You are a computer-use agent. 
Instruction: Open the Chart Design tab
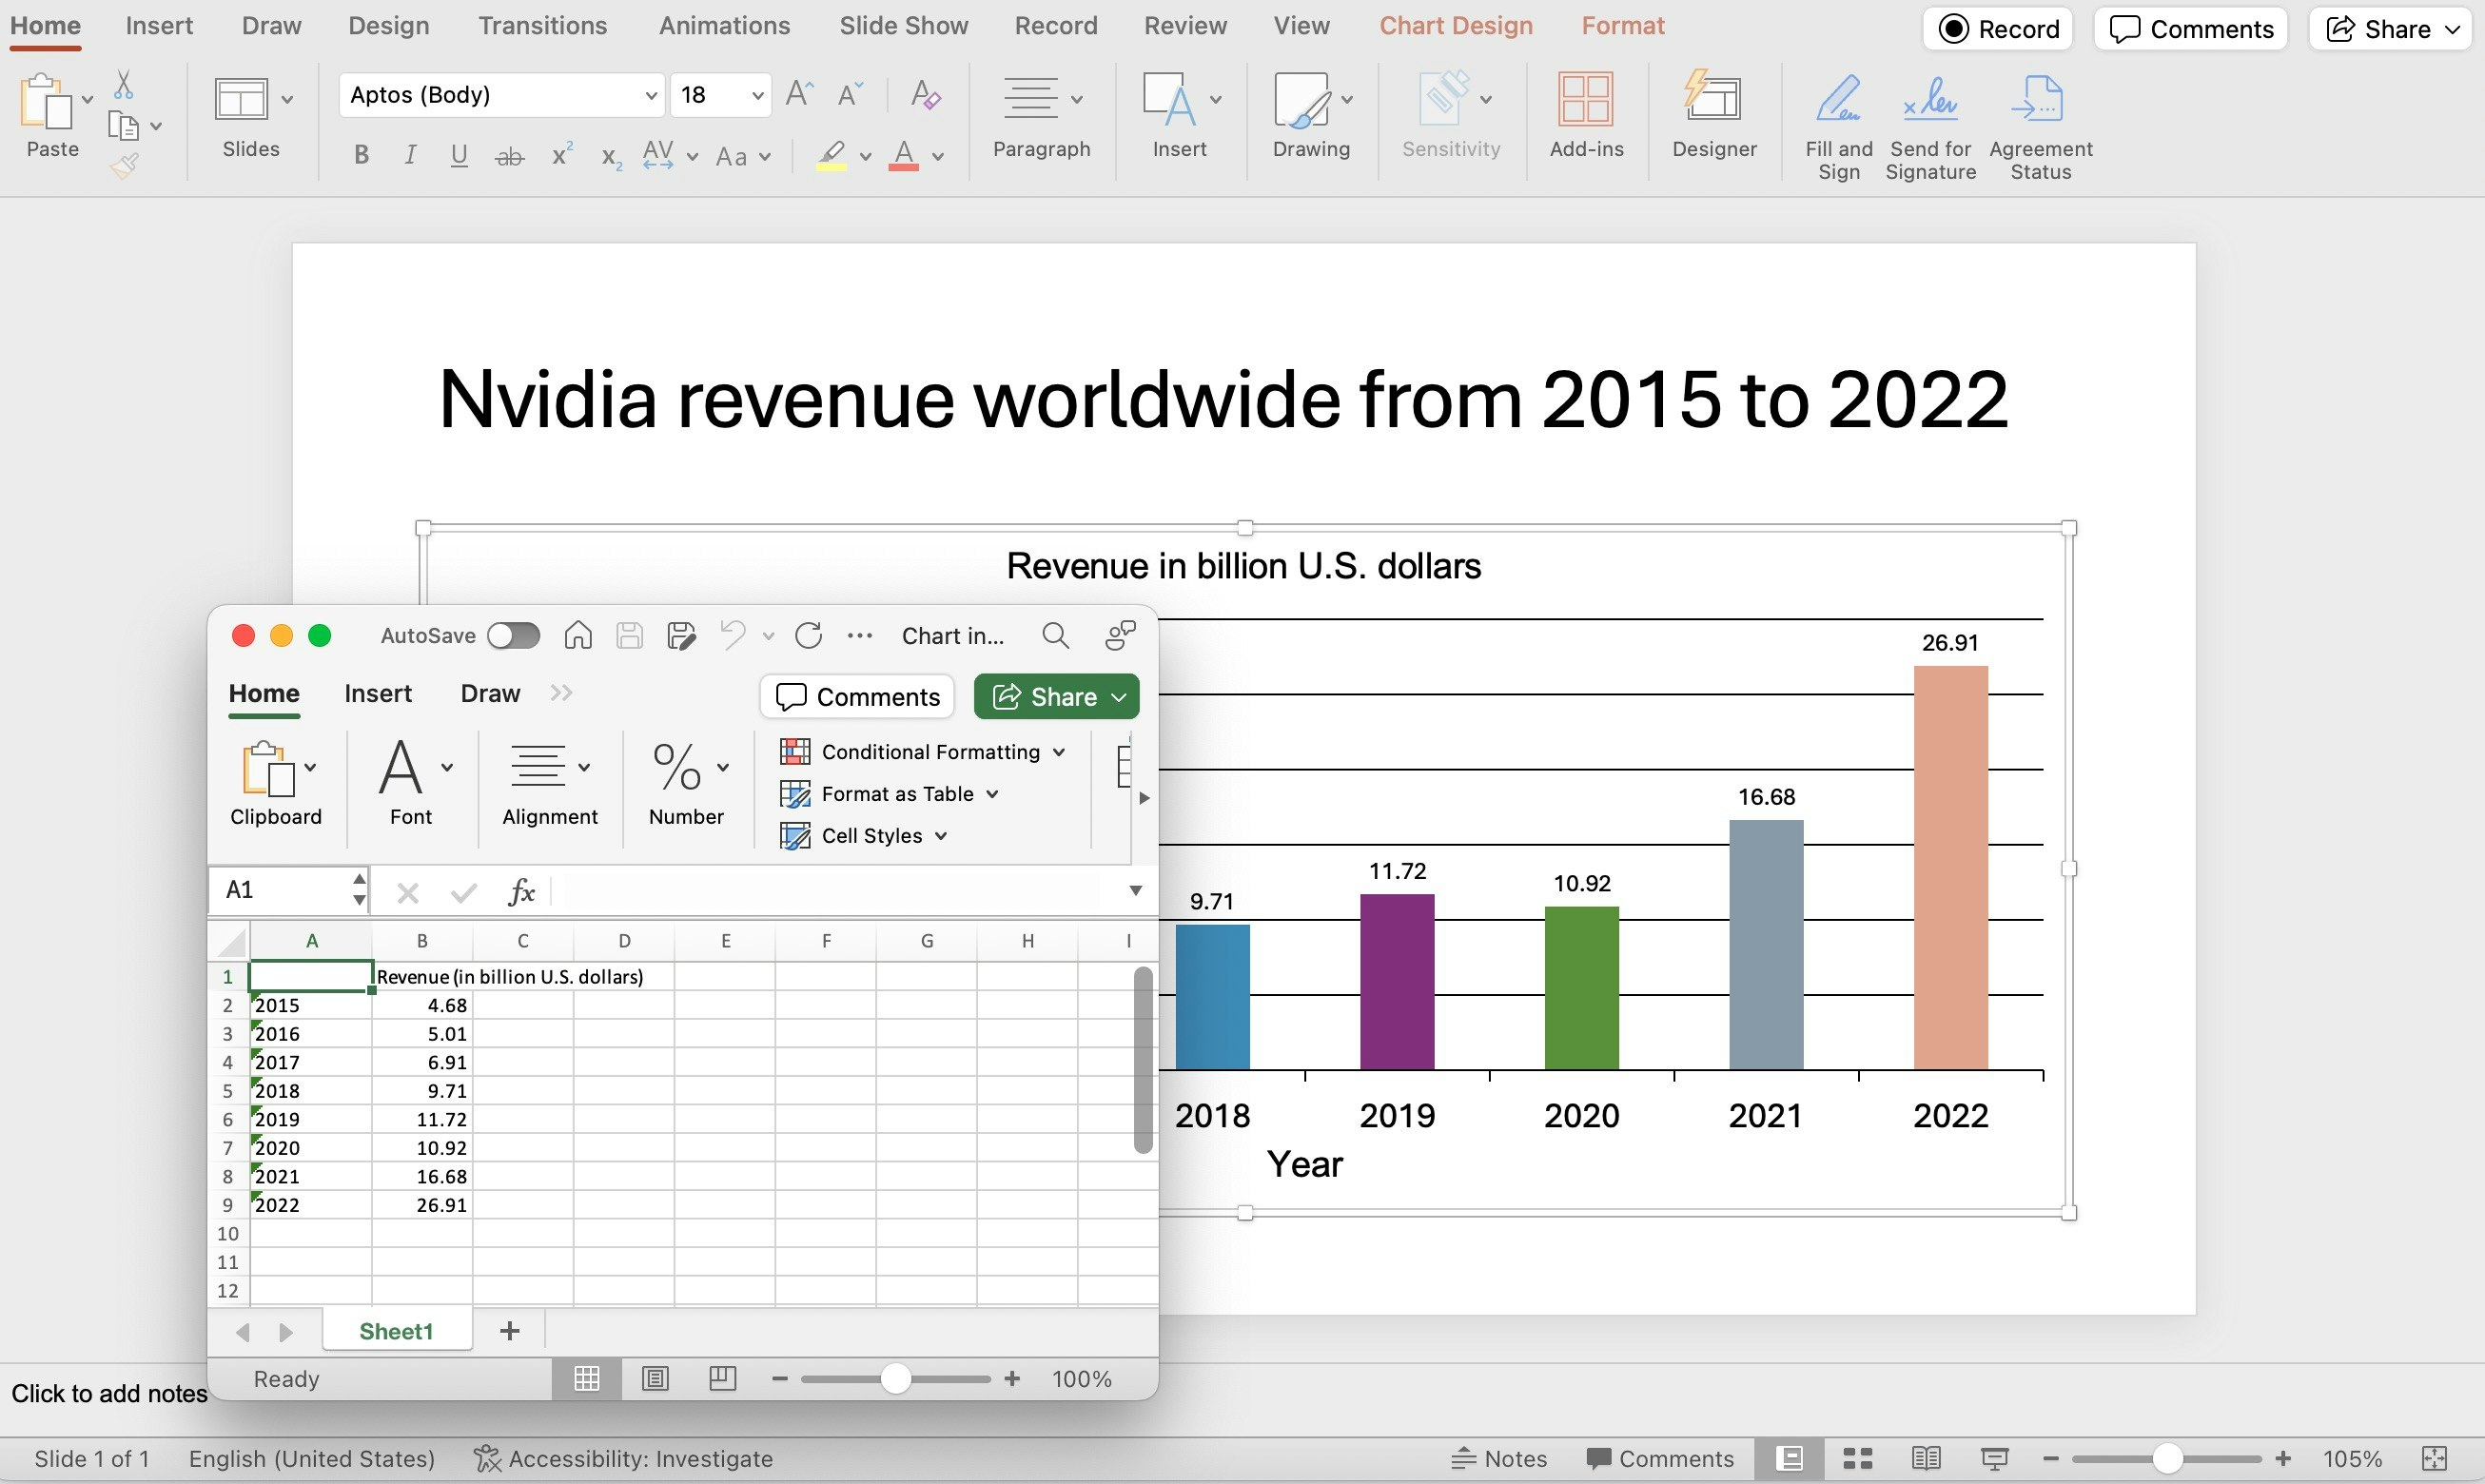[1455, 26]
